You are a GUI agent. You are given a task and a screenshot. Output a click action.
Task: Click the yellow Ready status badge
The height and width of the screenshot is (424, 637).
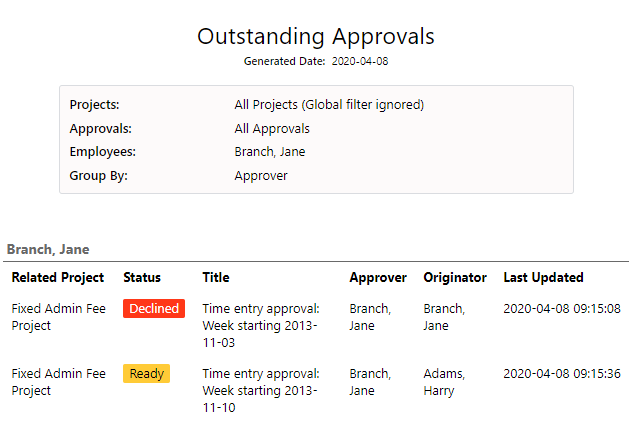coord(147,374)
